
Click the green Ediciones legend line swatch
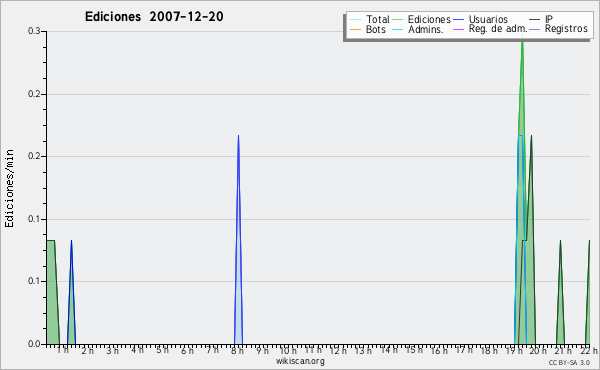398,20
